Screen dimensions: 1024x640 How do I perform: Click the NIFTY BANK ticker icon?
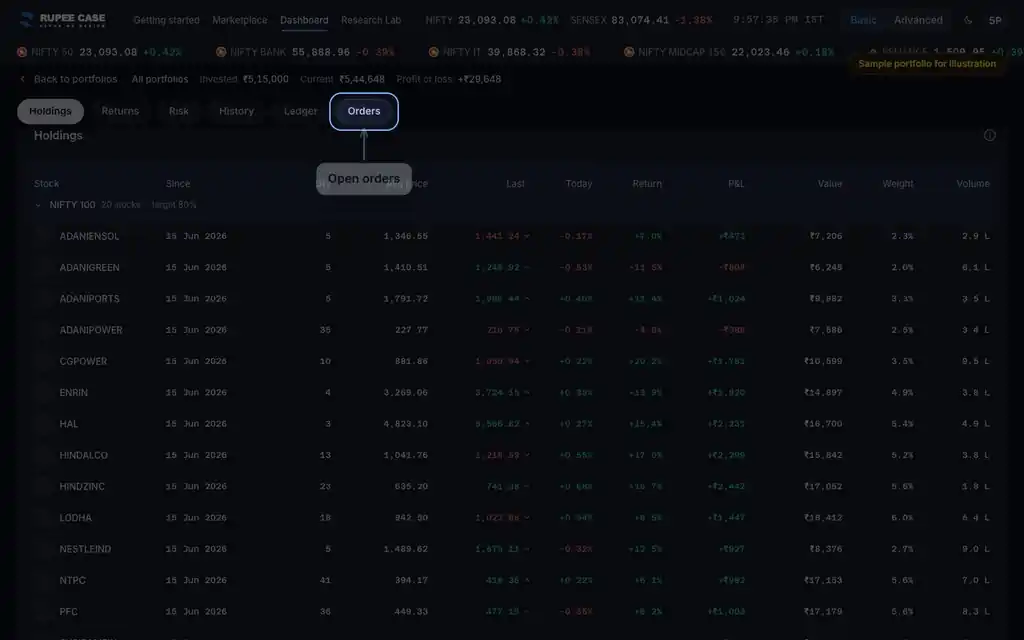click(221, 52)
